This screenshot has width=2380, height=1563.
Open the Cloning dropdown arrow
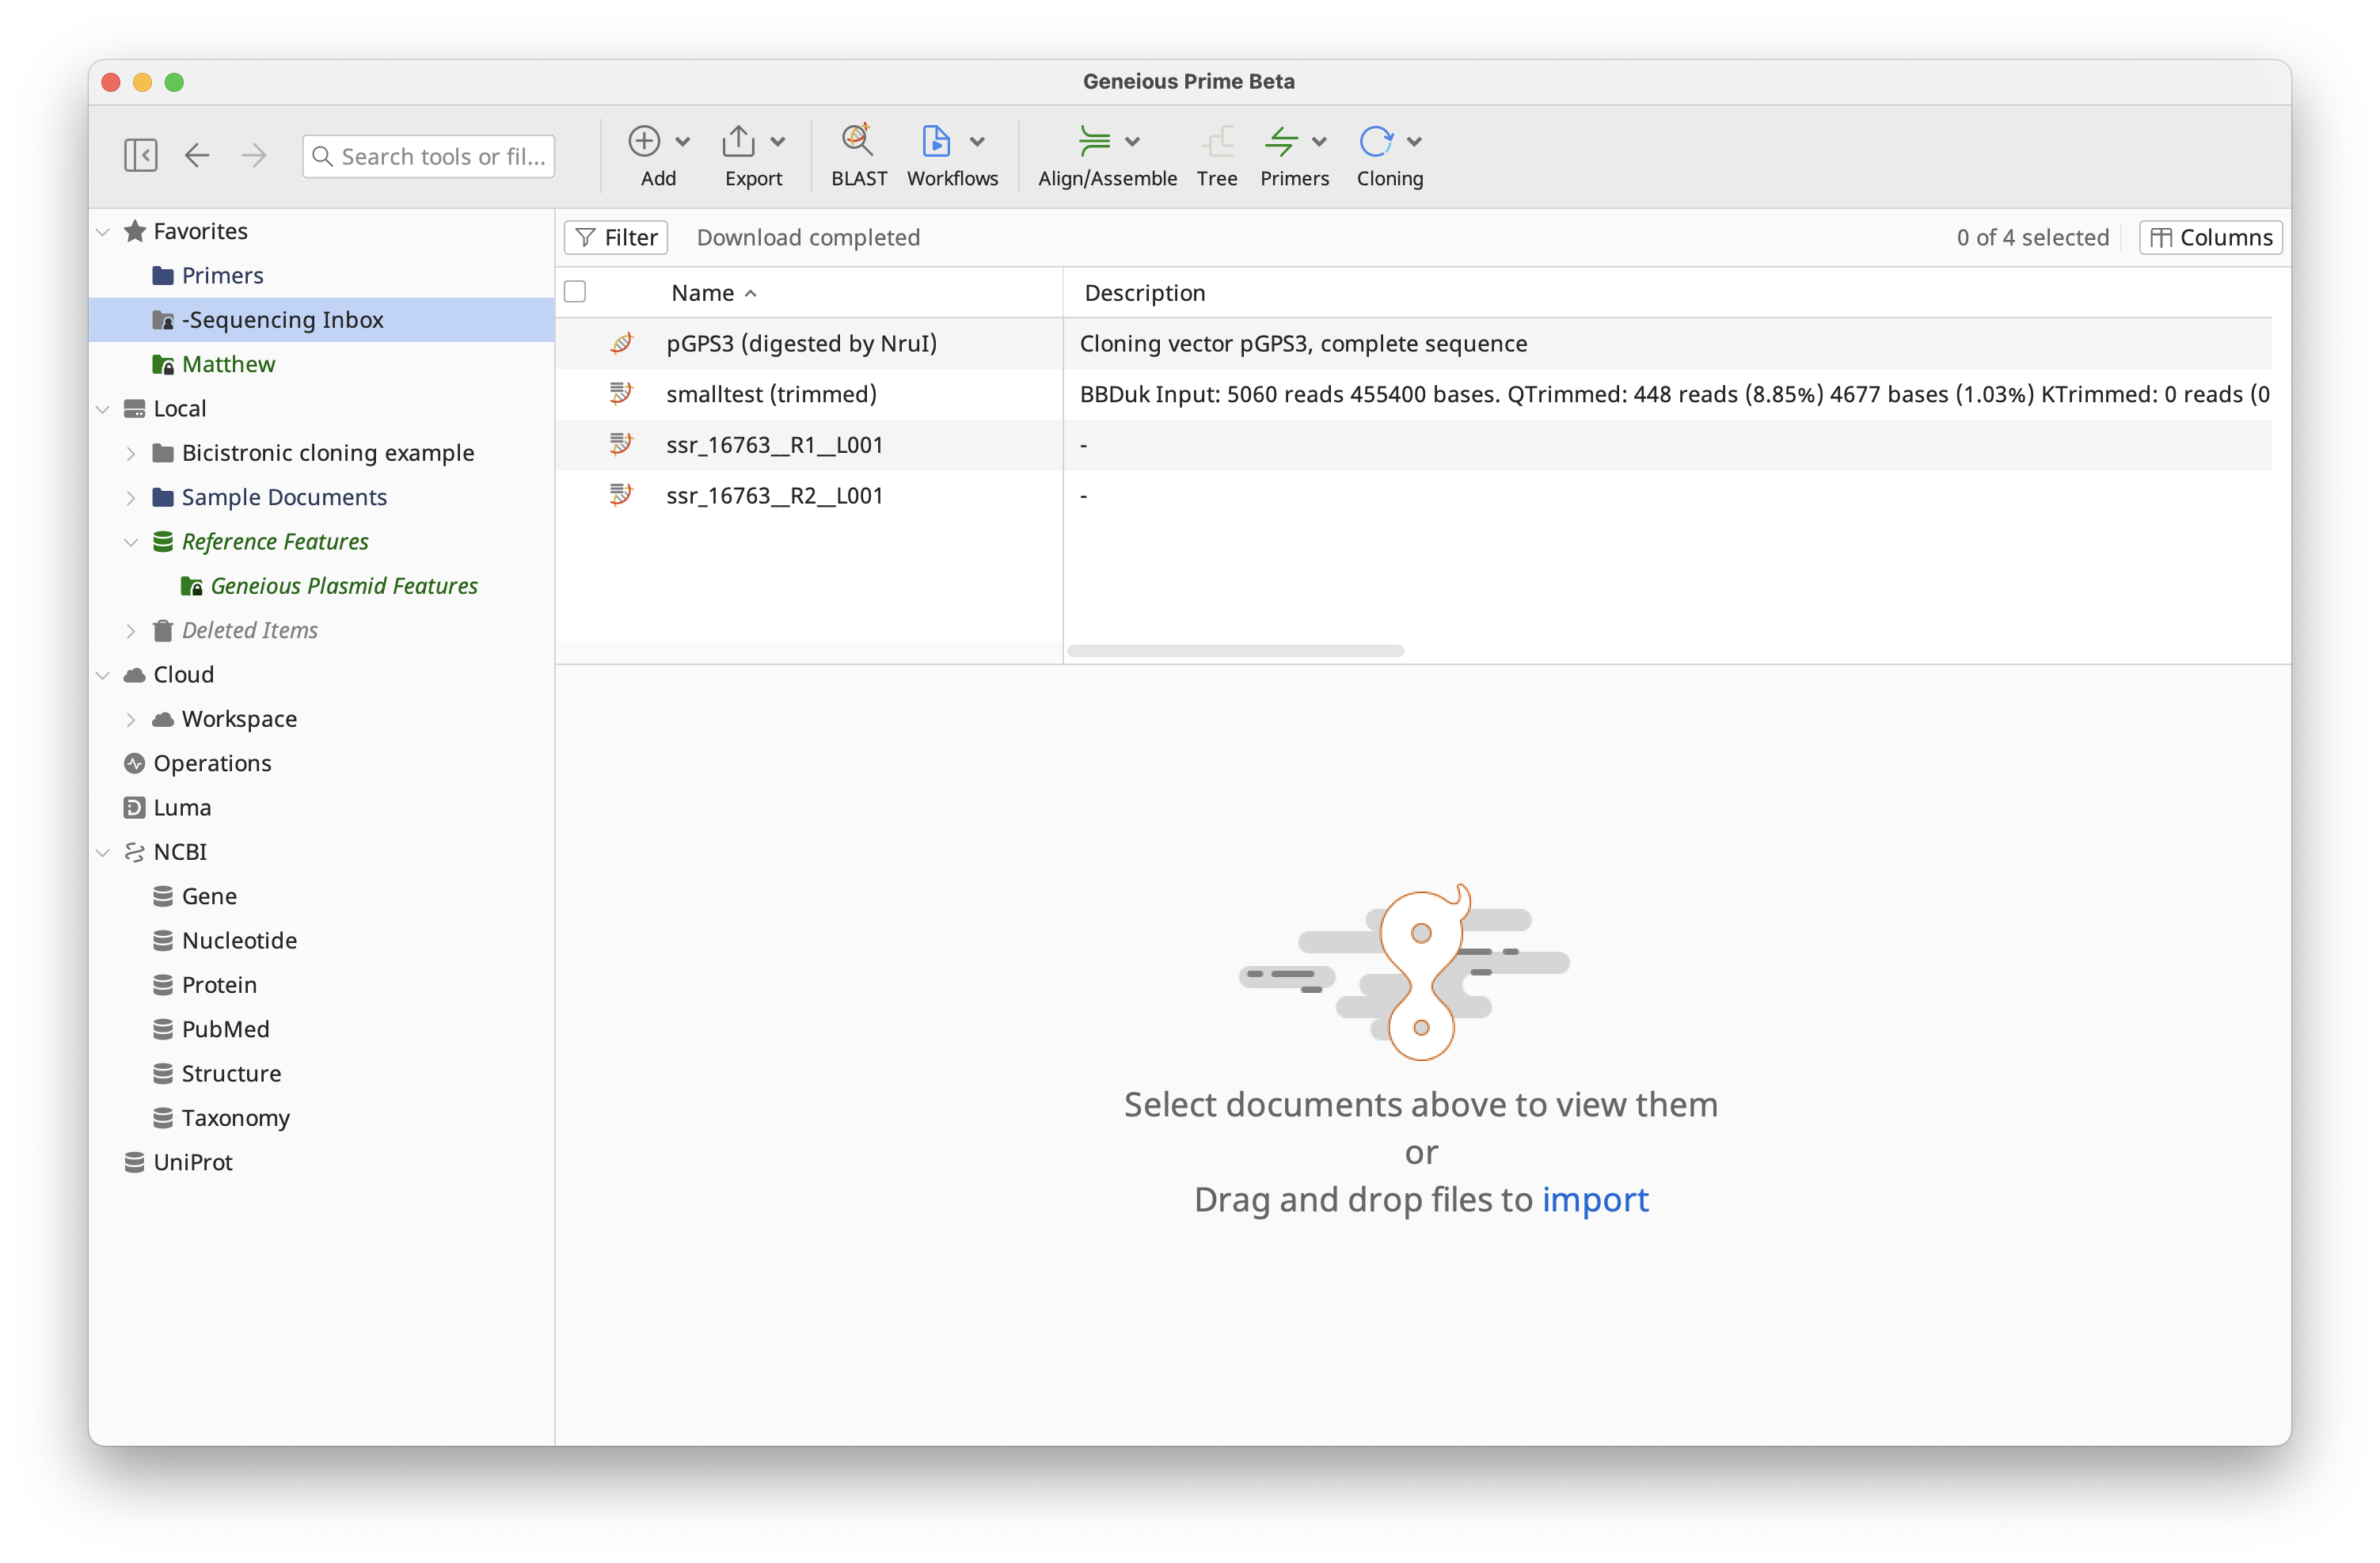coord(1414,141)
